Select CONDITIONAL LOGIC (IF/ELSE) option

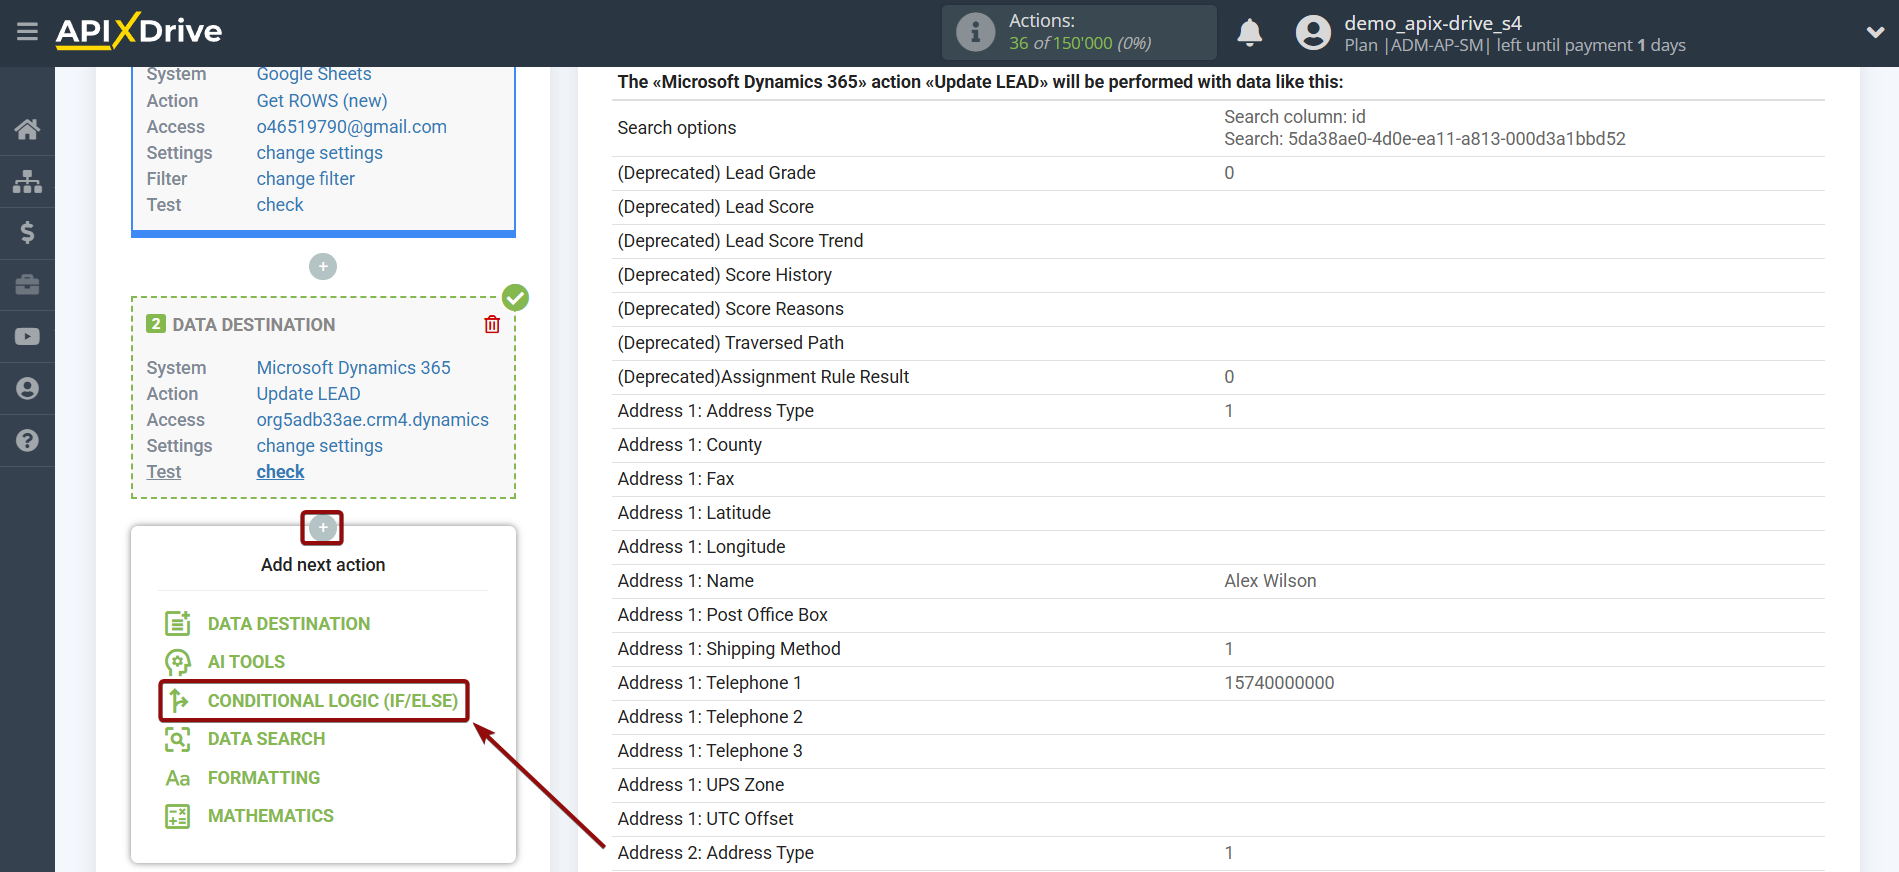(332, 700)
